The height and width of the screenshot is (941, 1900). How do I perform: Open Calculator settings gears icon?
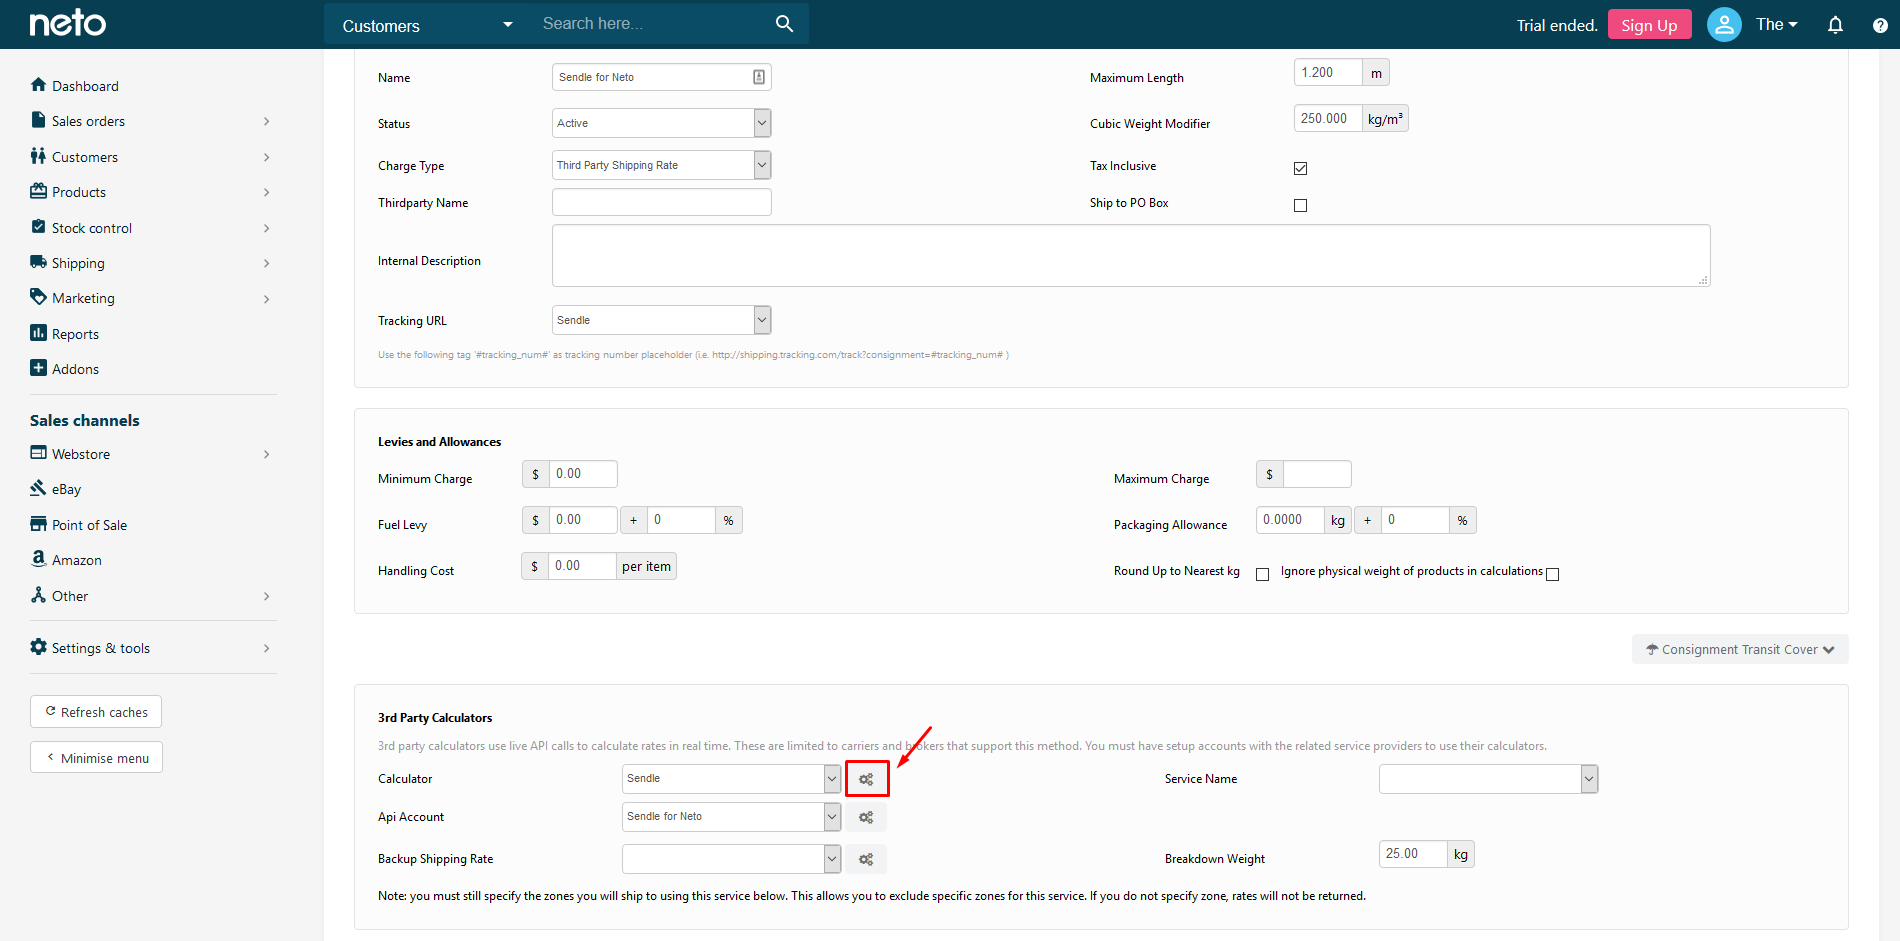(866, 779)
